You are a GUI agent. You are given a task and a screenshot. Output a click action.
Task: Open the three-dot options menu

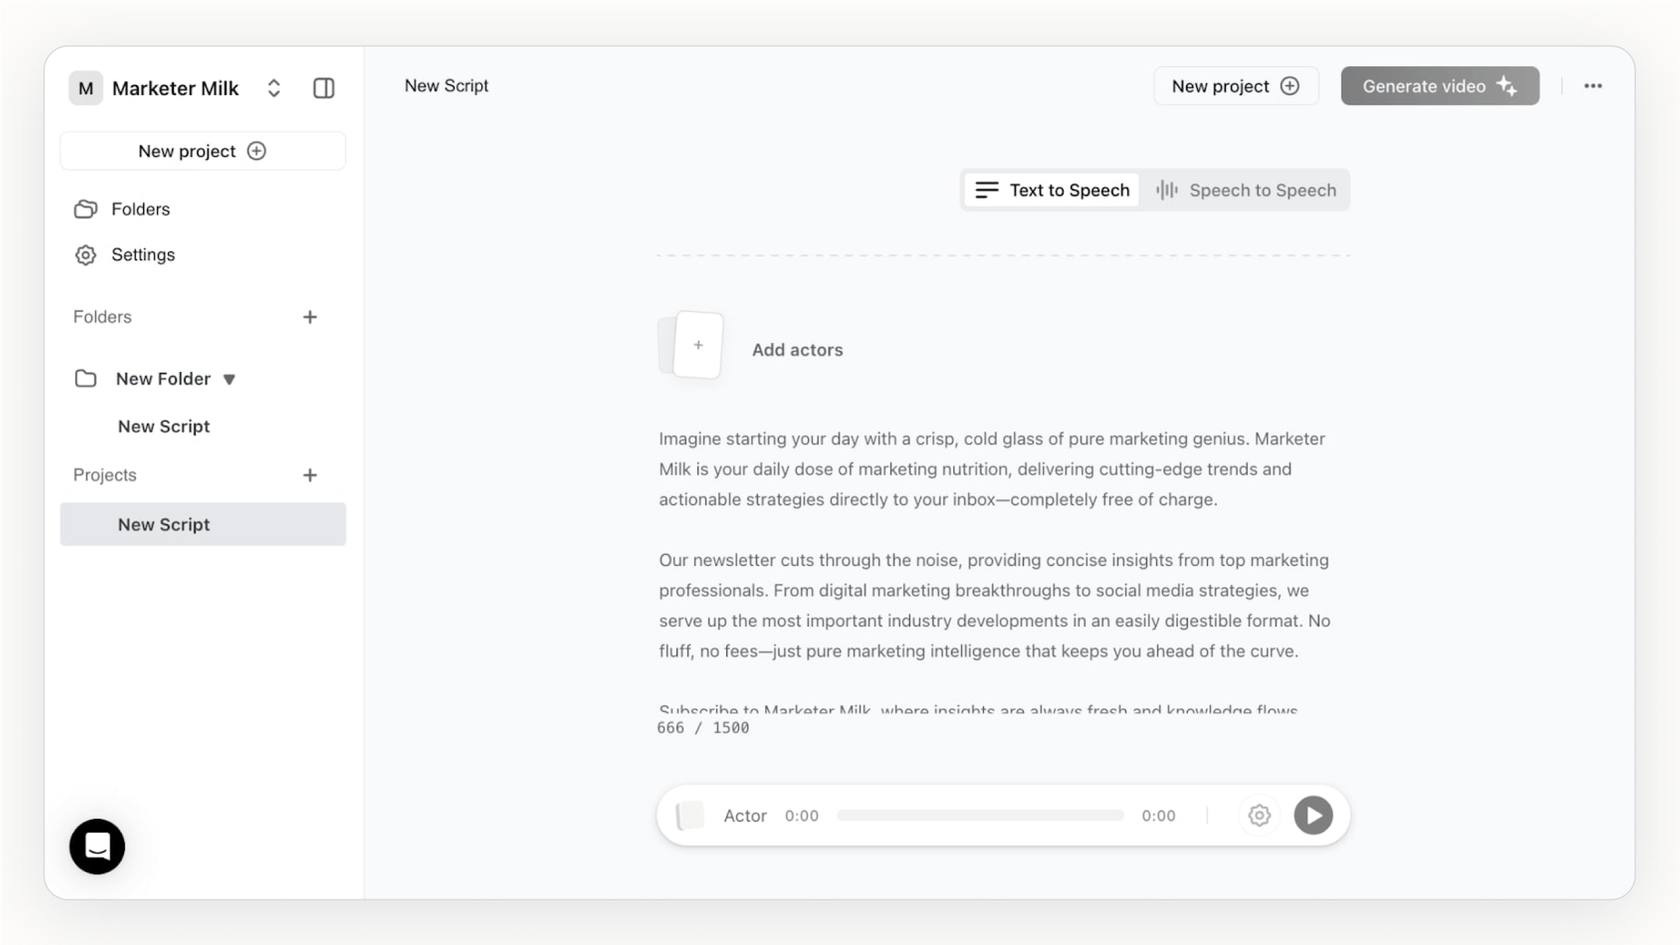(1593, 86)
